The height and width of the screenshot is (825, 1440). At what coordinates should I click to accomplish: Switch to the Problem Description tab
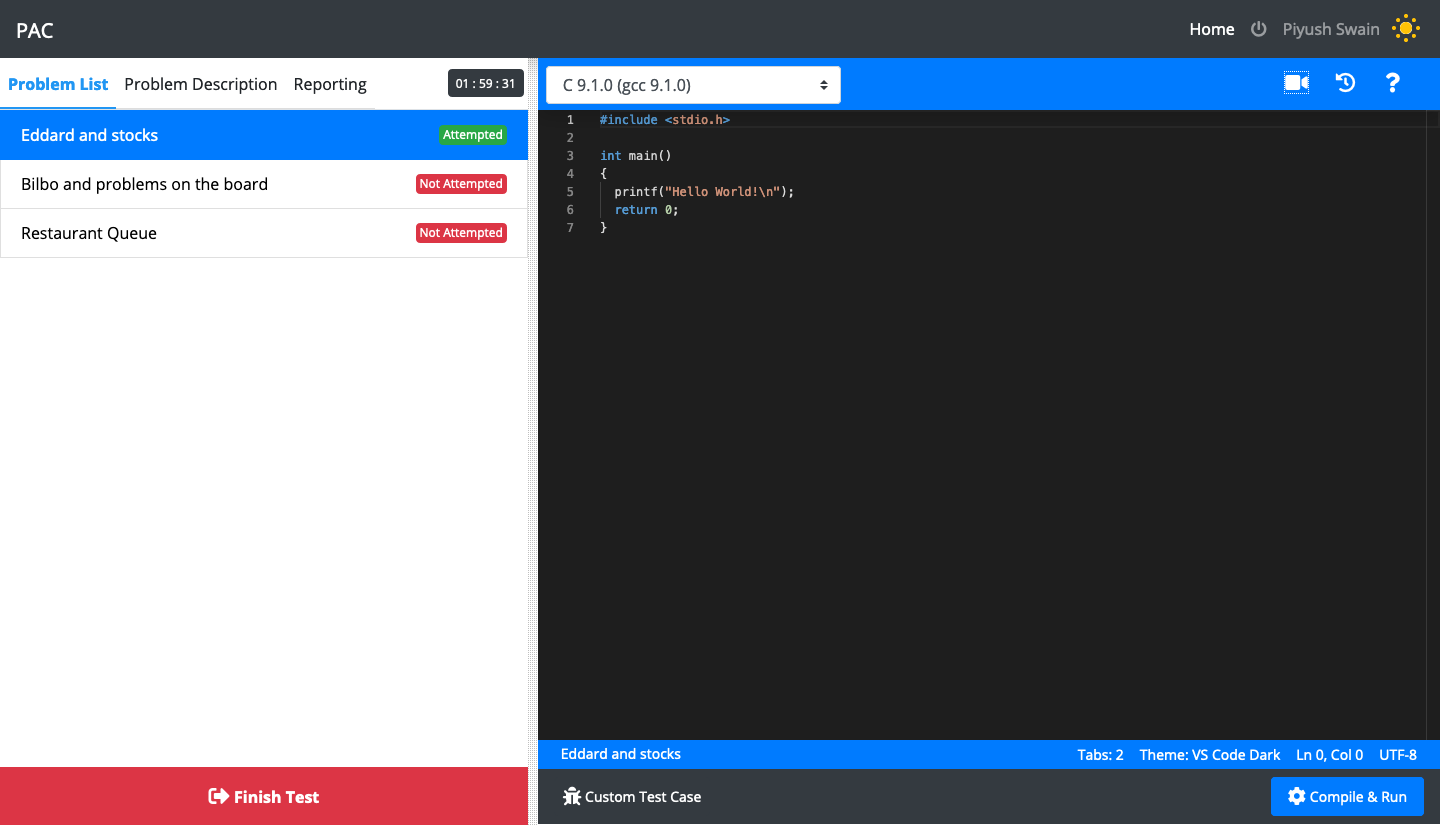(200, 84)
